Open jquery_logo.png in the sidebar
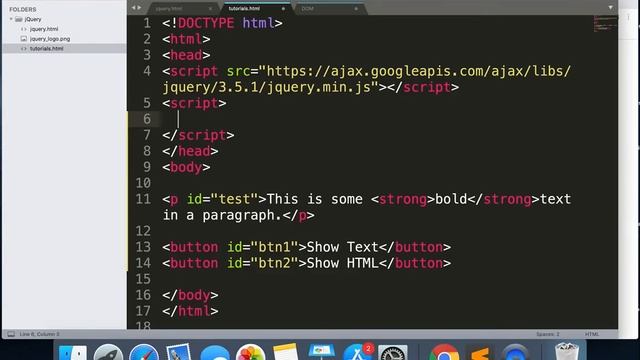The height and width of the screenshot is (360, 640). click(x=50, y=39)
